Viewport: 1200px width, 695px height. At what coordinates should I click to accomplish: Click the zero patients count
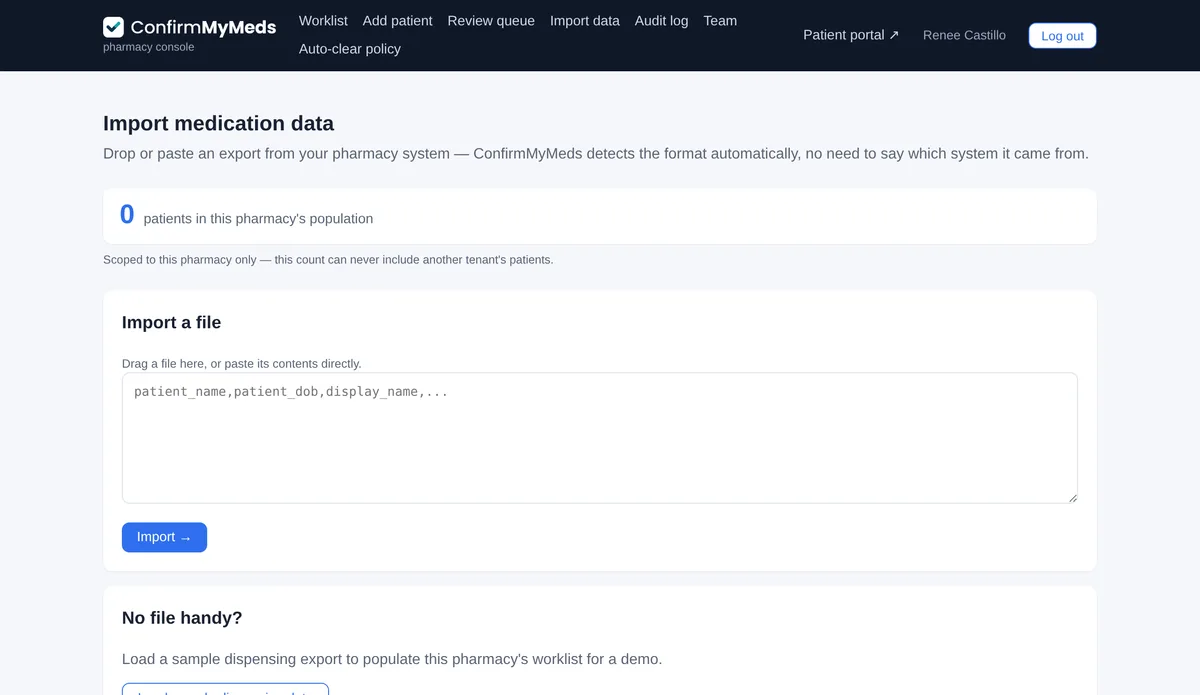(x=127, y=215)
